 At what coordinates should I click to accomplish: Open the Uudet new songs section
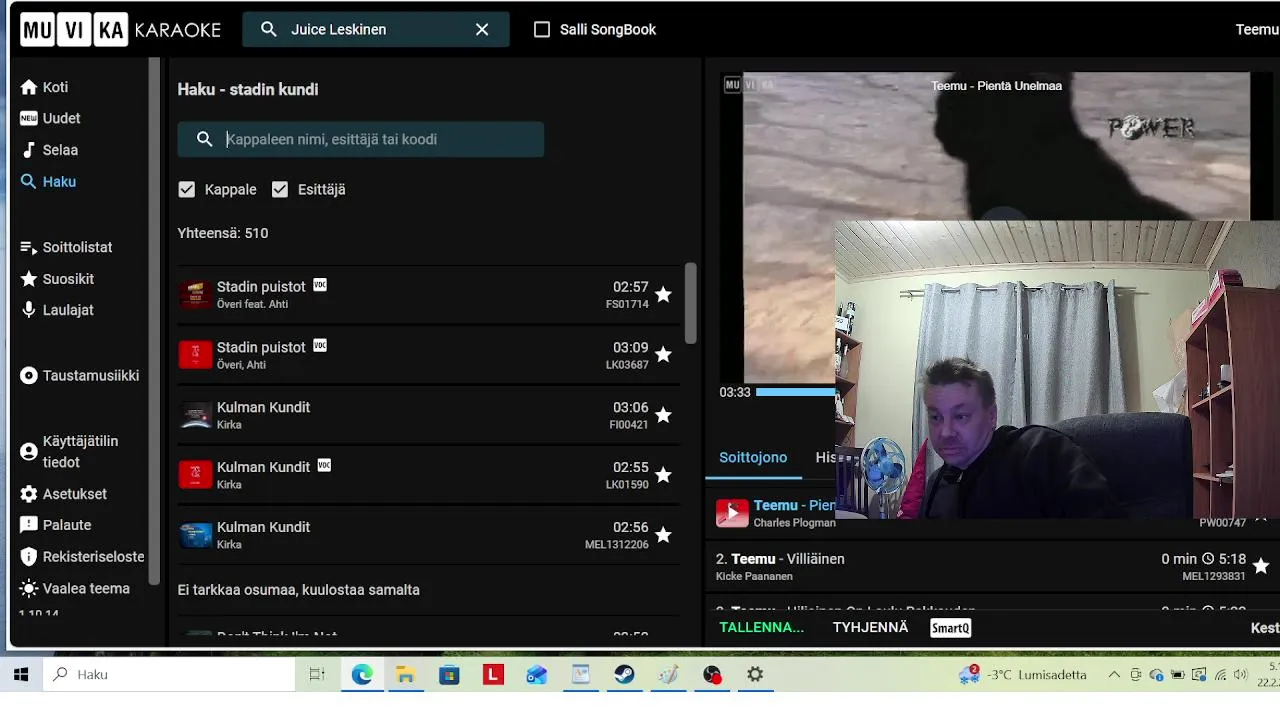coord(50,118)
